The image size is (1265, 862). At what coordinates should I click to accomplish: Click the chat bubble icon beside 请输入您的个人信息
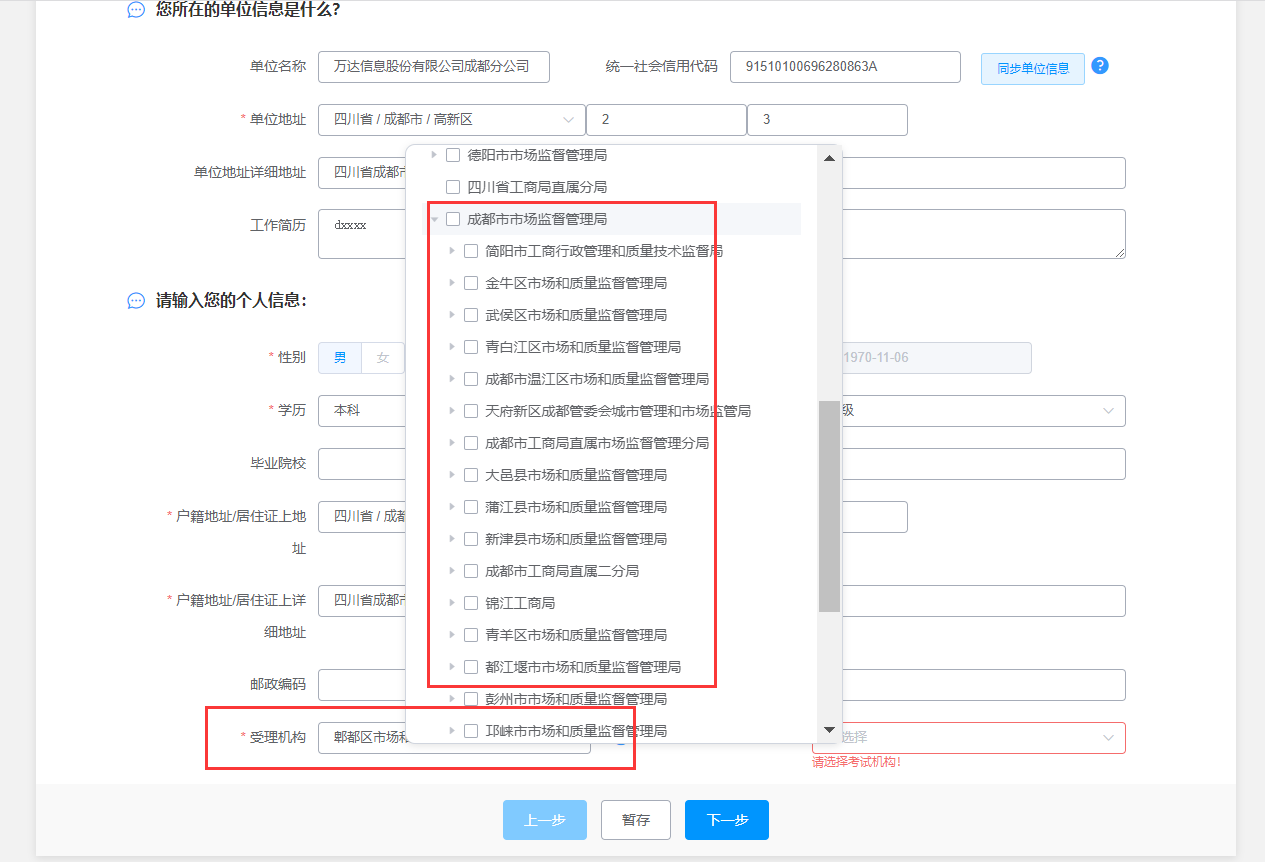pyautogui.click(x=136, y=300)
